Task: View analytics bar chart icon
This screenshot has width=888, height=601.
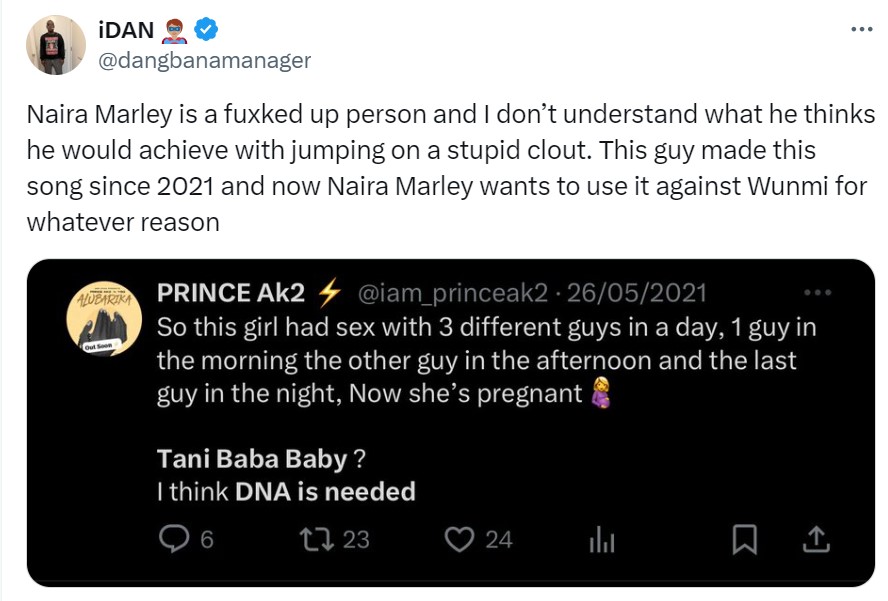Action: [x=601, y=541]
